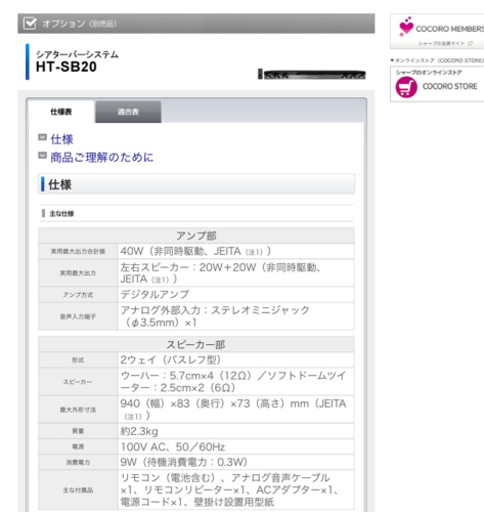Click the リモコン（電池含む） accessories cell

pos(236,490)
